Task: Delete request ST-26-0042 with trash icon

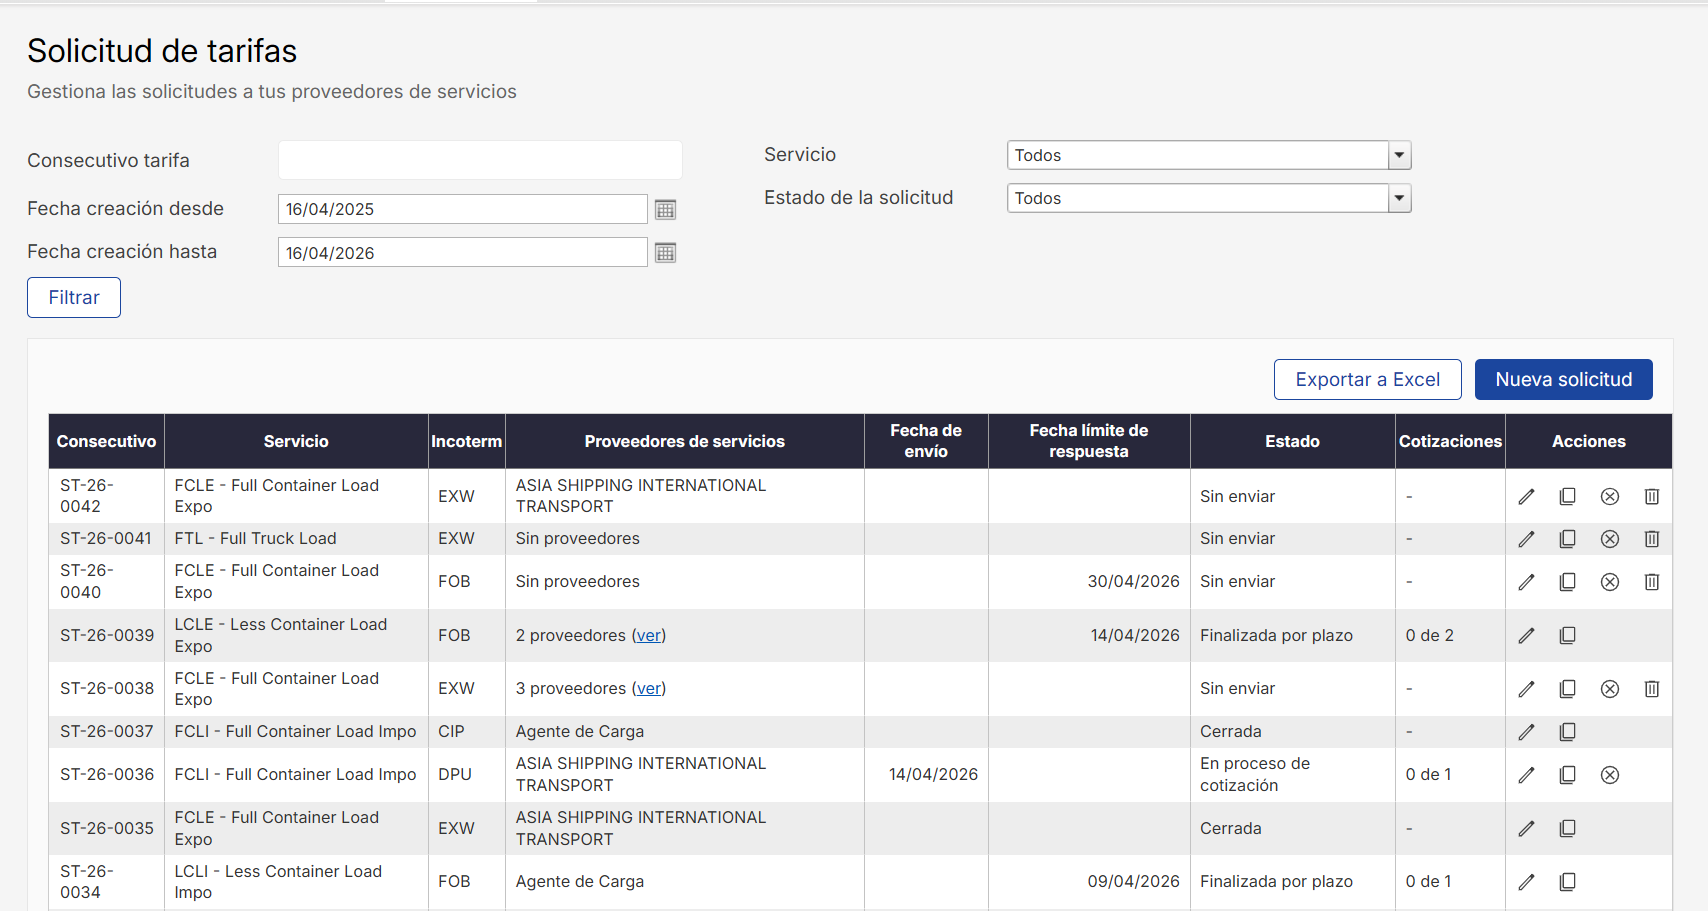Action: (1652, 496)
